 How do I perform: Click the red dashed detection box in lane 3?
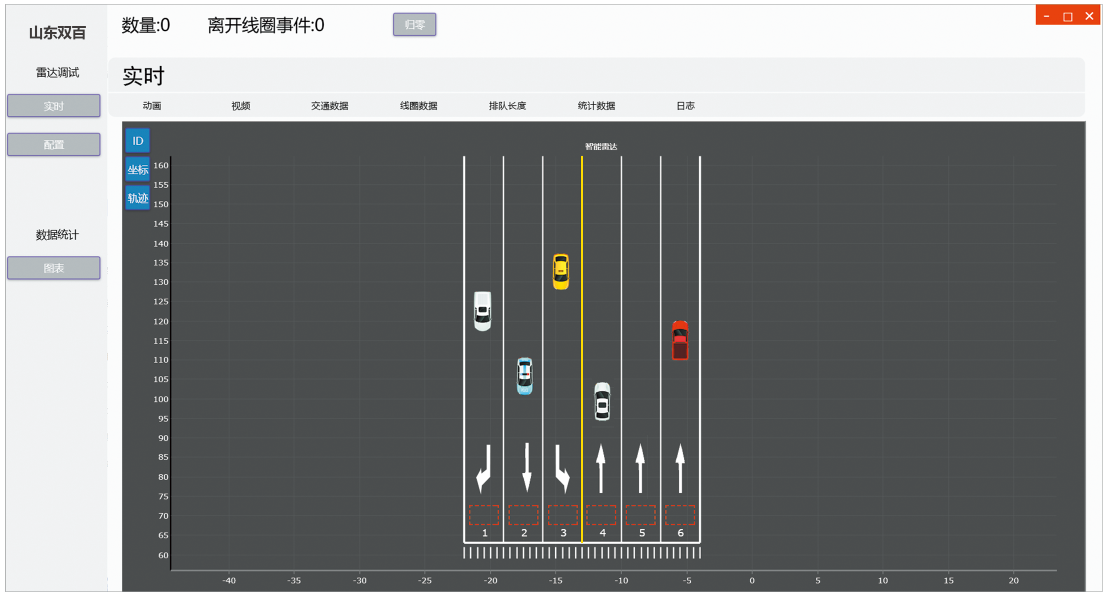pos(563,515)
